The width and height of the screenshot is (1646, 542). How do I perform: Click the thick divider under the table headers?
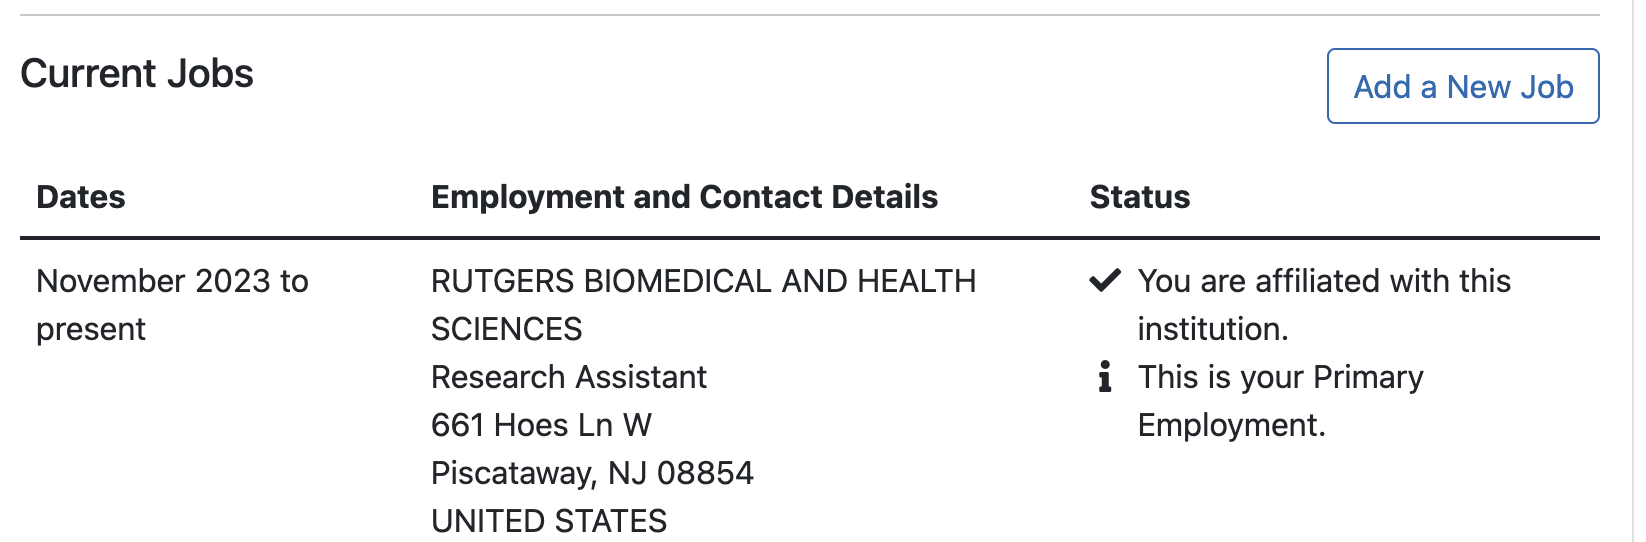tap(810, 238)
